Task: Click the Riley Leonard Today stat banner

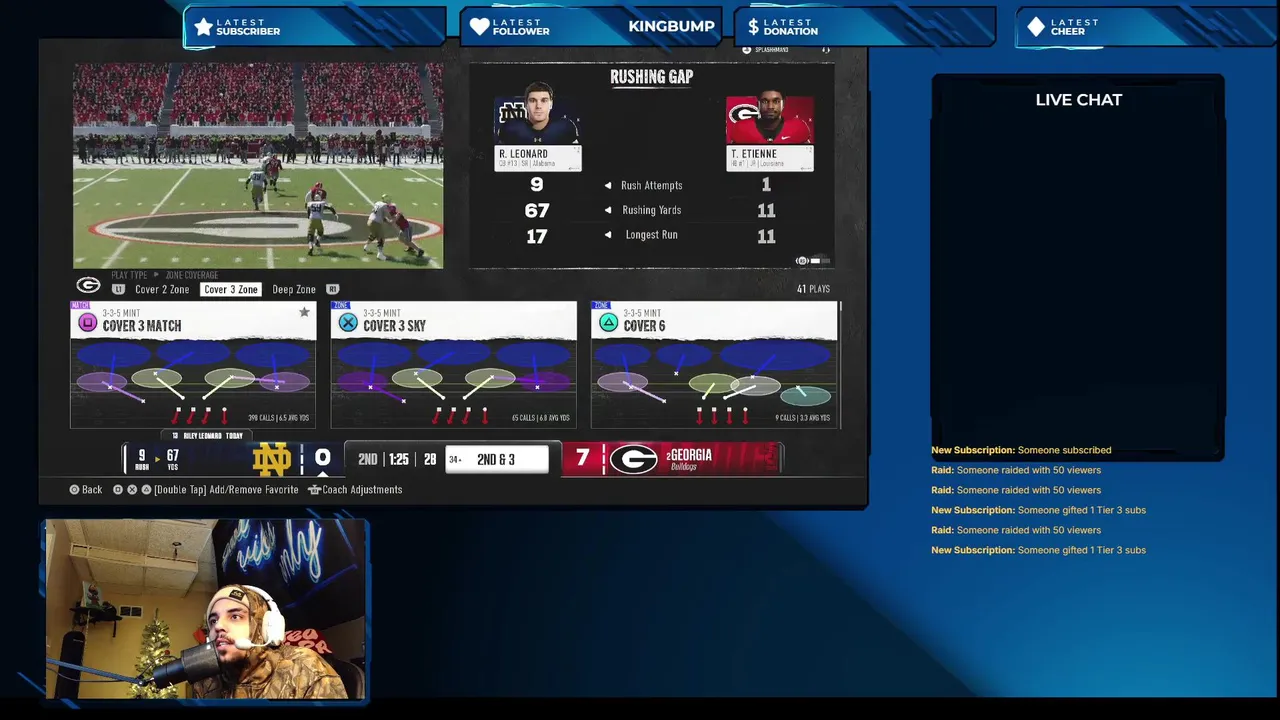Action: coord(208,436)
